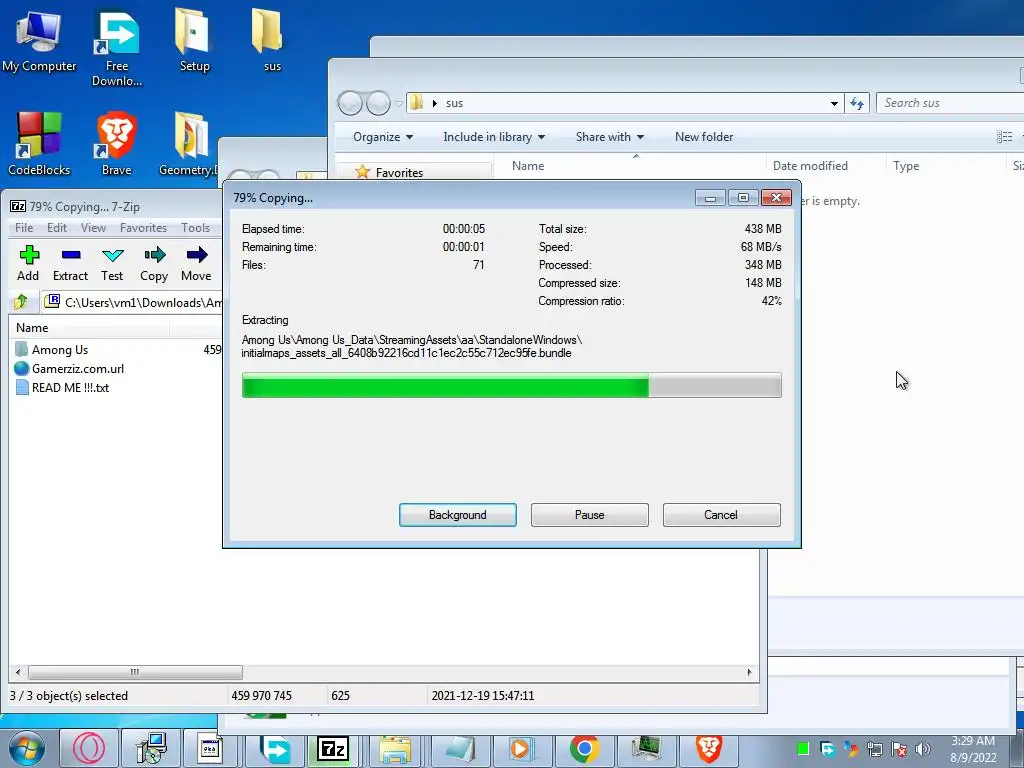Viewport: 1024px width, 768px height.
Task: Expand the Organize dropdown in Explorer
Action: (383, 137)
